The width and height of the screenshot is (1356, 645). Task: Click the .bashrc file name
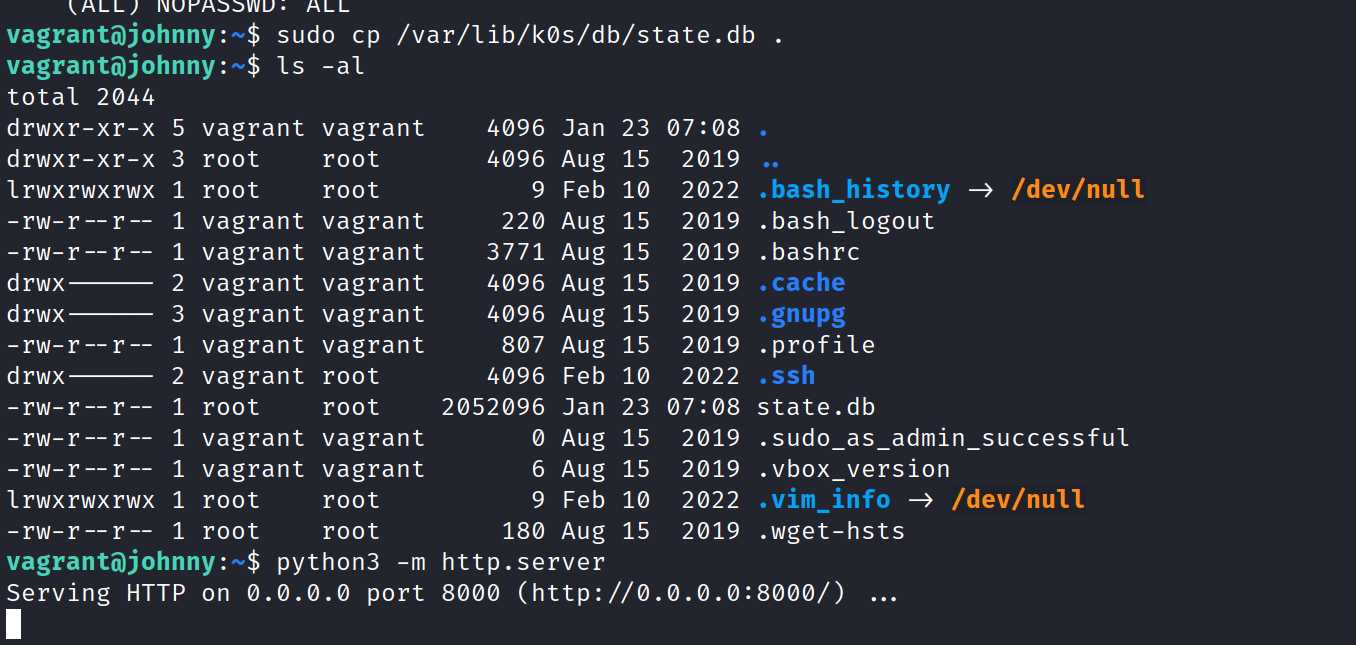(x=808, y=252)
